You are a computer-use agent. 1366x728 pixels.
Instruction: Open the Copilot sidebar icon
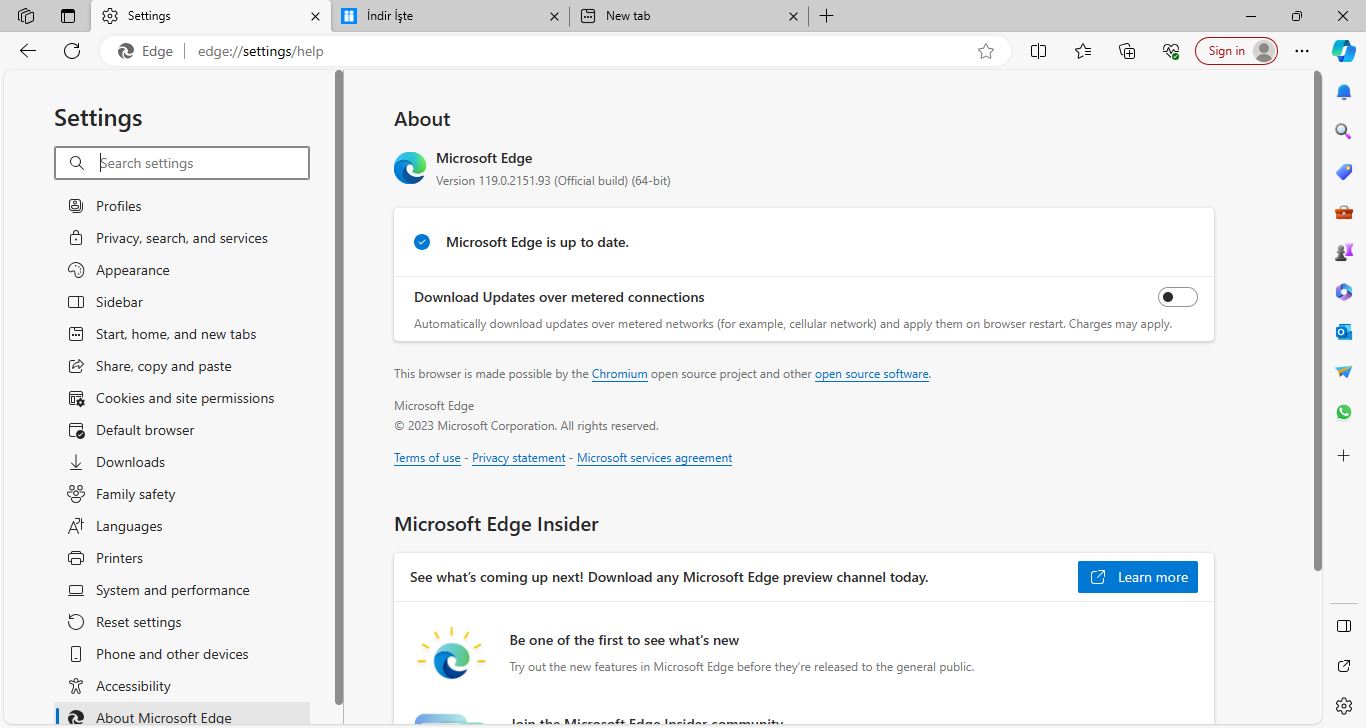(1344, 51)
